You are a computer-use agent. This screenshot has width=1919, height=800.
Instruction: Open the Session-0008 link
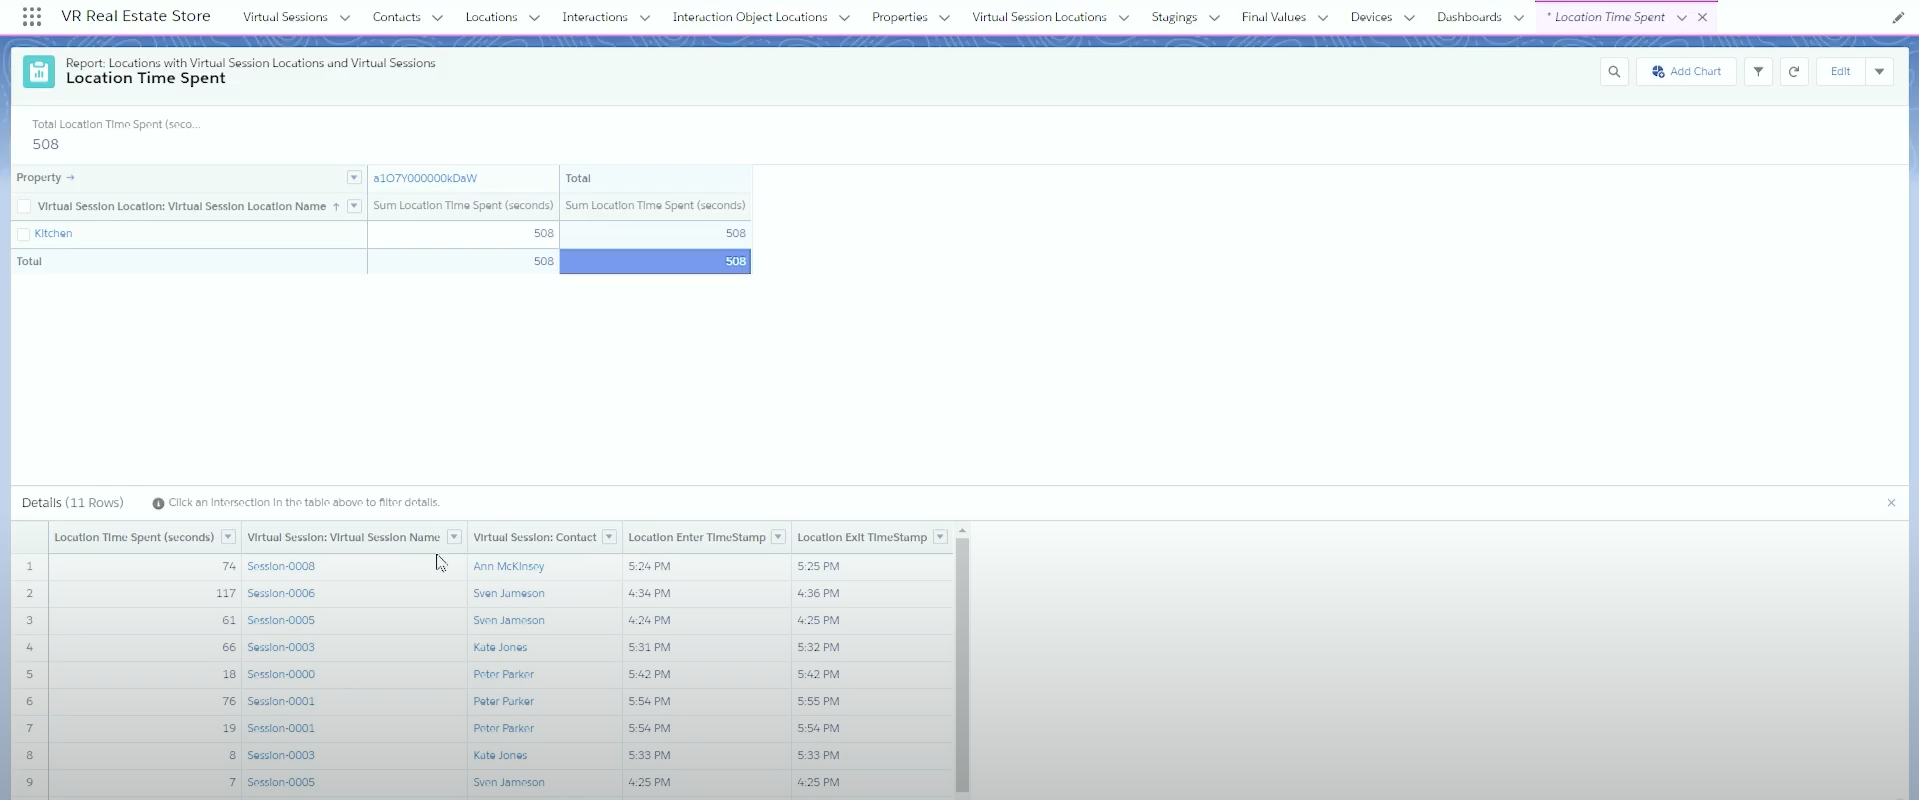[x=281, y=566]
